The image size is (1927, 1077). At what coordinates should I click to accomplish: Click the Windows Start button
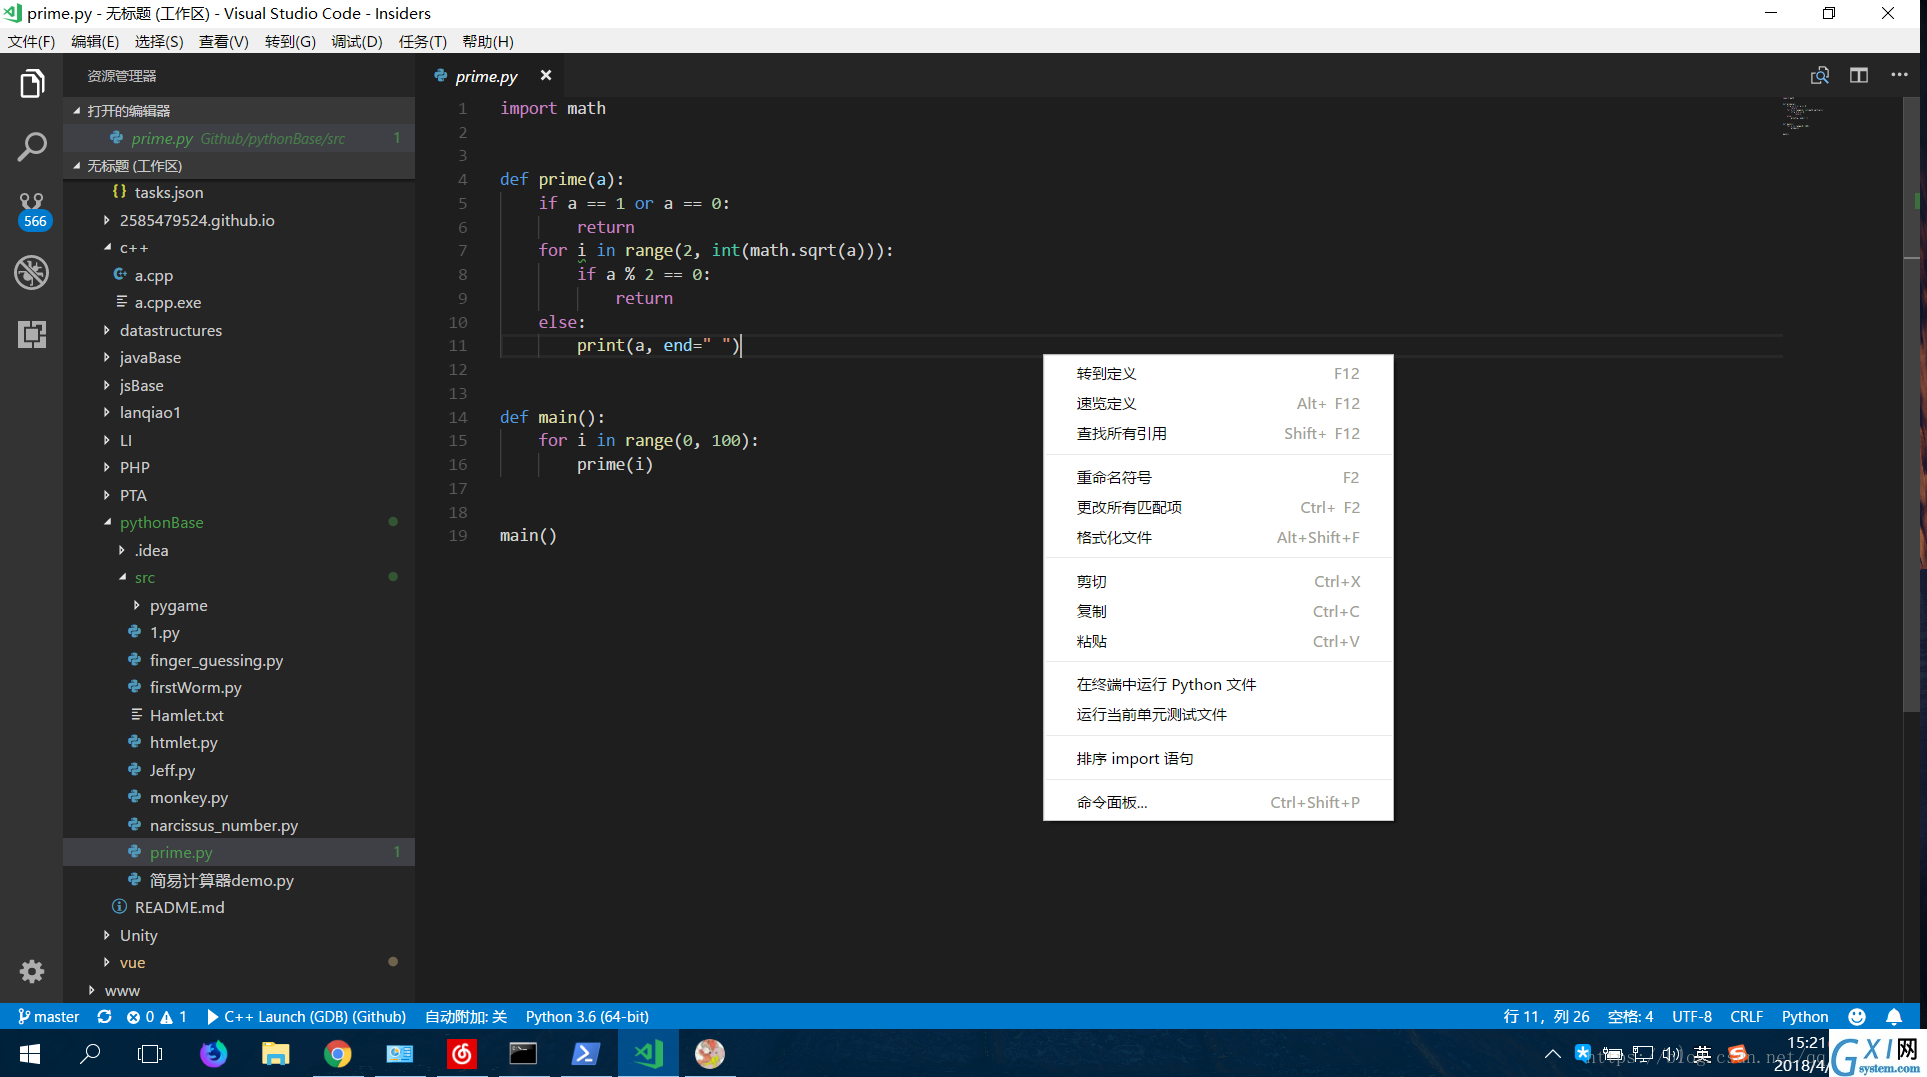click(30, 1053)
